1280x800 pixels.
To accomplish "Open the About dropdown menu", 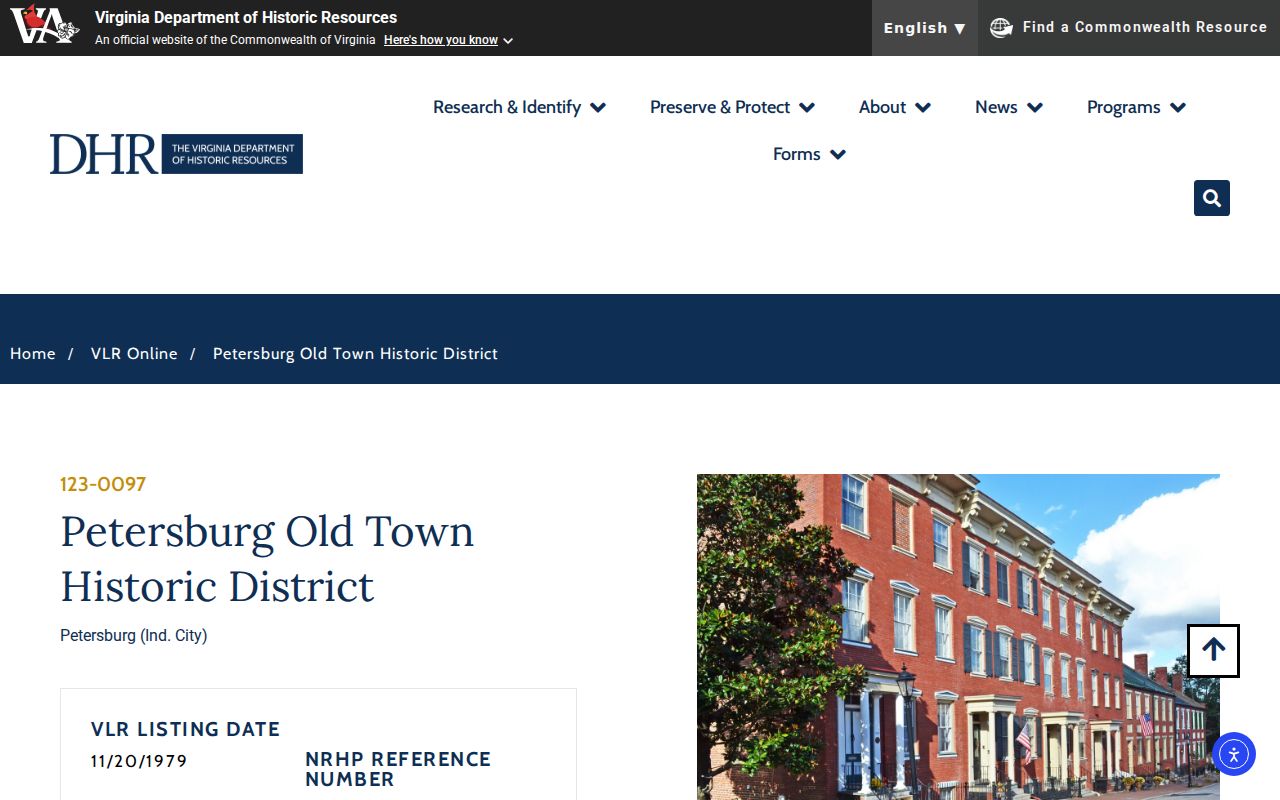I will point(894,107).
